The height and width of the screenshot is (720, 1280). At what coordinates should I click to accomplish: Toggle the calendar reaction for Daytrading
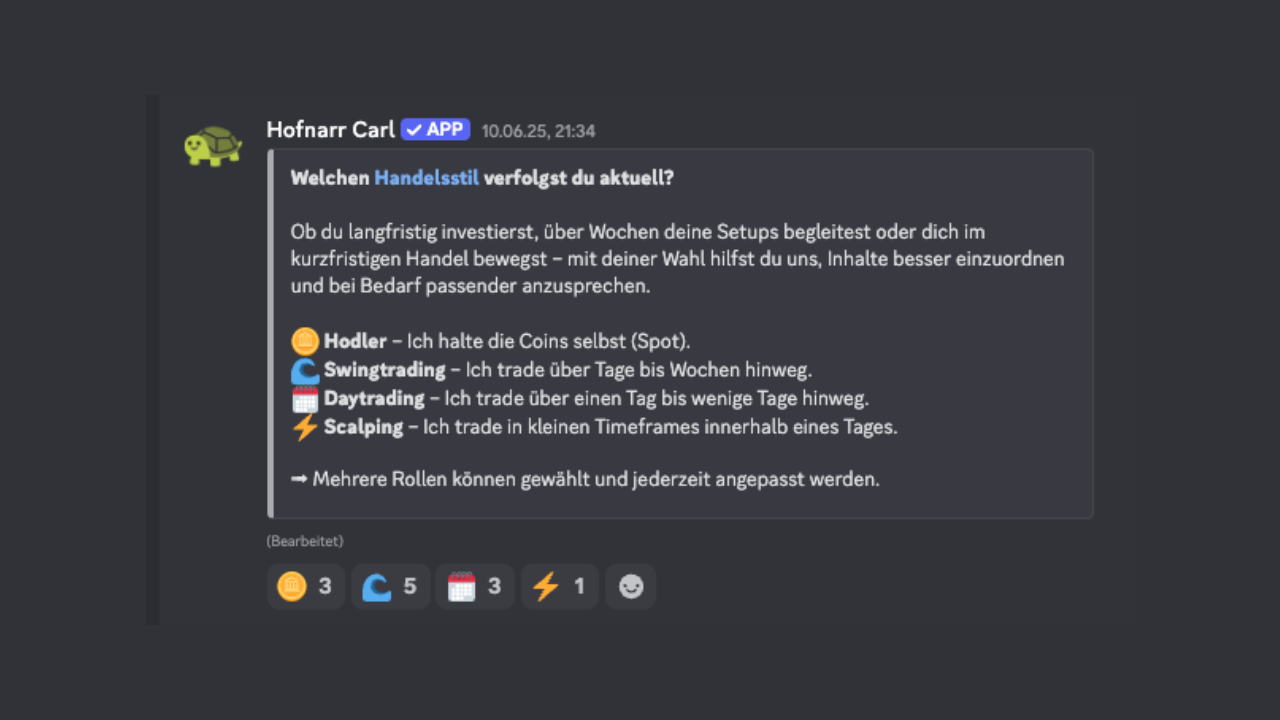[475, 586]
